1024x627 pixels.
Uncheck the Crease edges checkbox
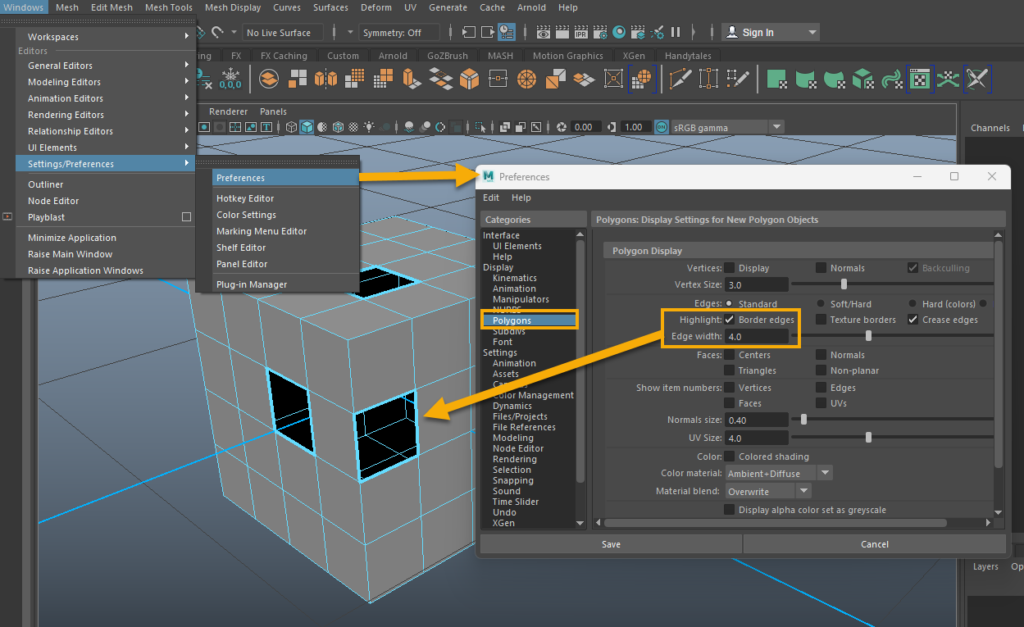pos(913,319)
